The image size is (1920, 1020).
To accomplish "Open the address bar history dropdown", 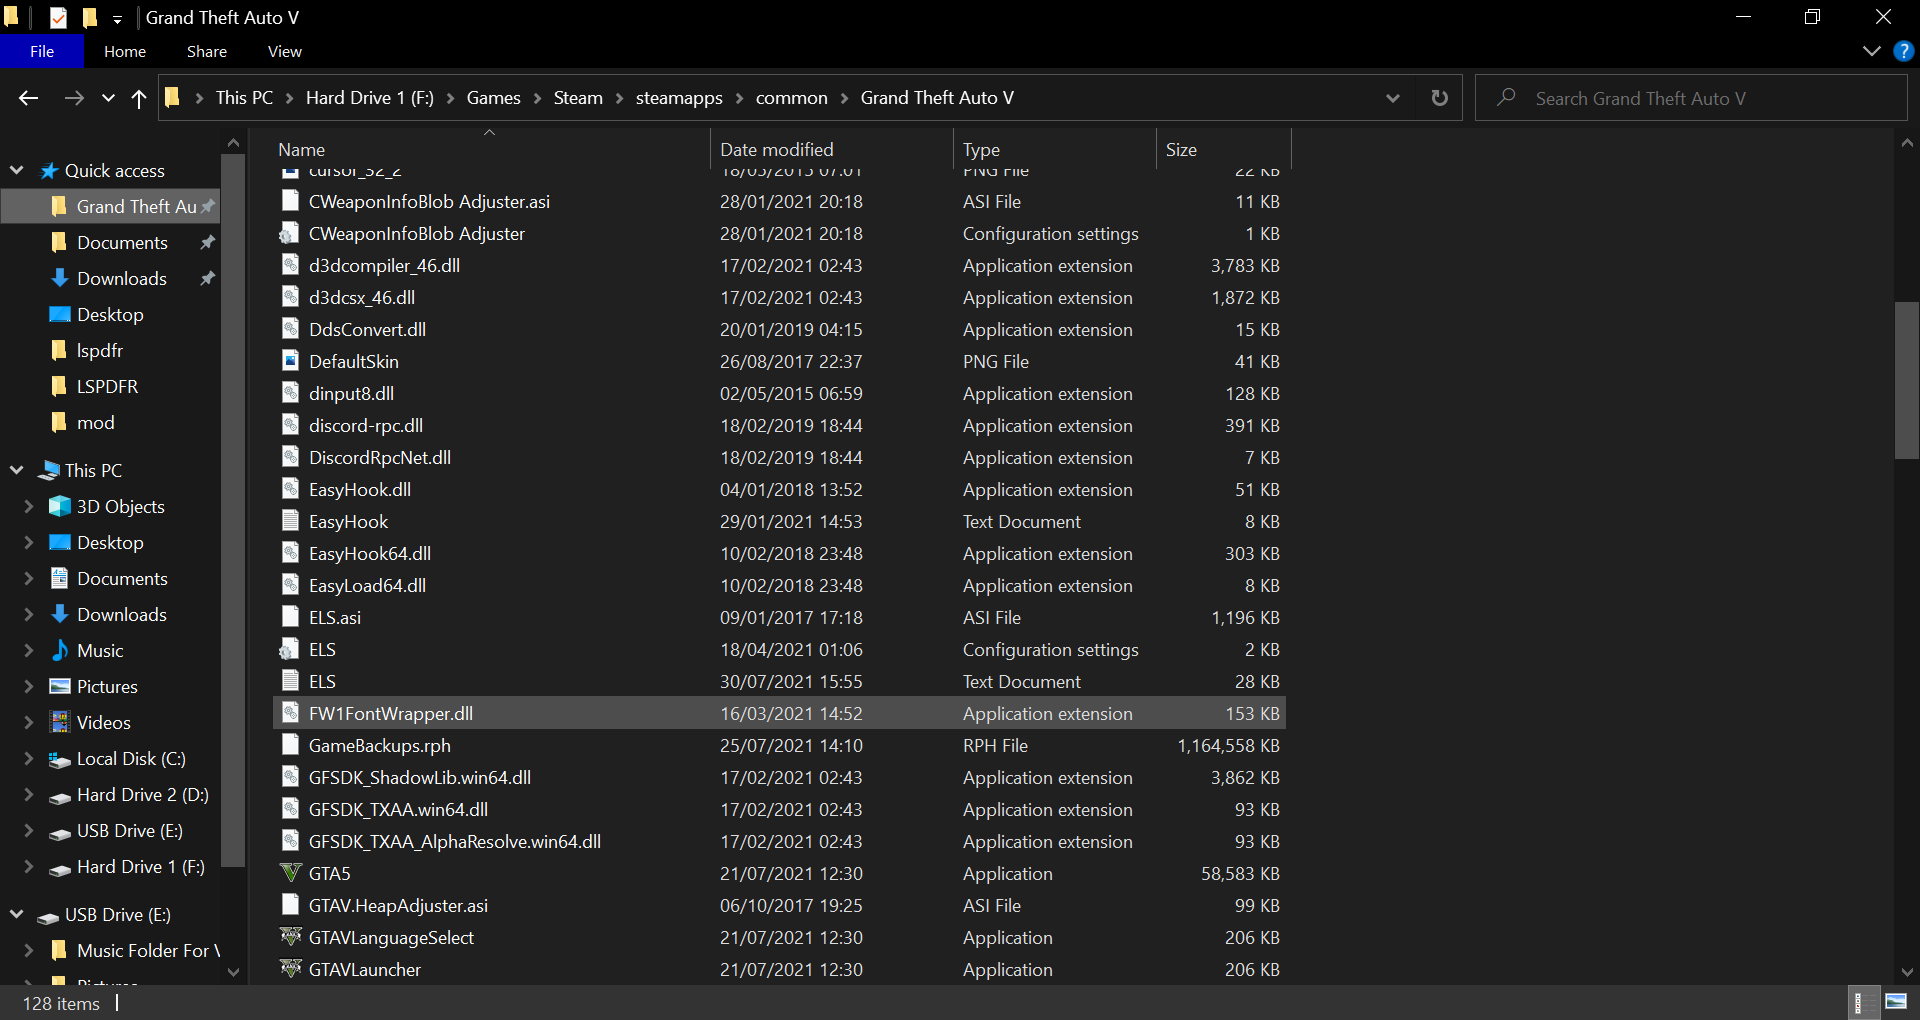I will coord(1392,98).
